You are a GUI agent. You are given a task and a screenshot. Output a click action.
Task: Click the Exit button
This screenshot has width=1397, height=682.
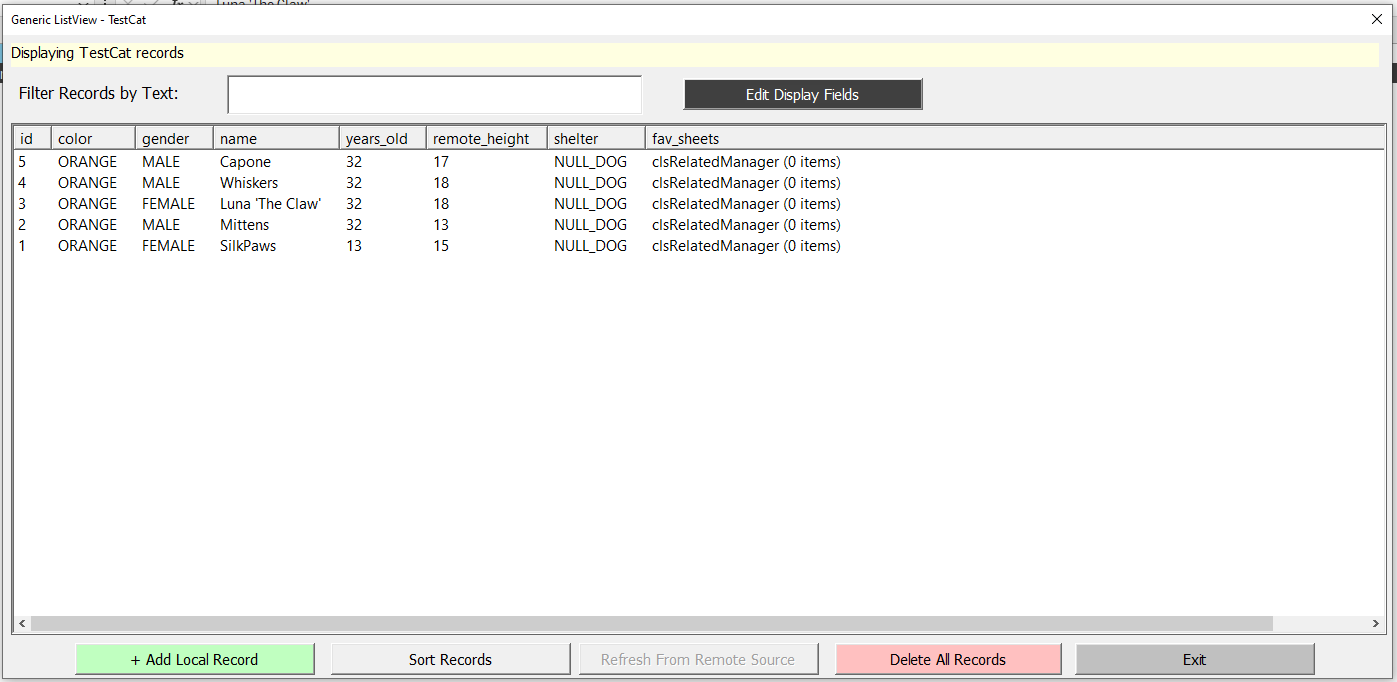(1195, 660)
